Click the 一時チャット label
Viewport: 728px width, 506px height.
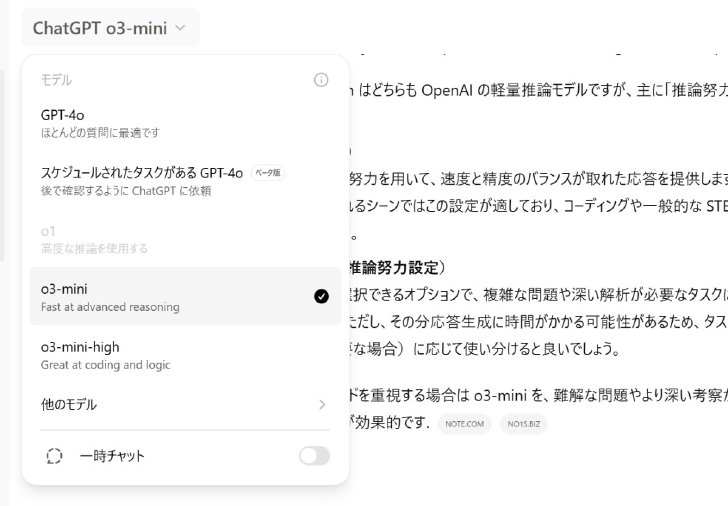pyautogui.click(x=112, y=456)
